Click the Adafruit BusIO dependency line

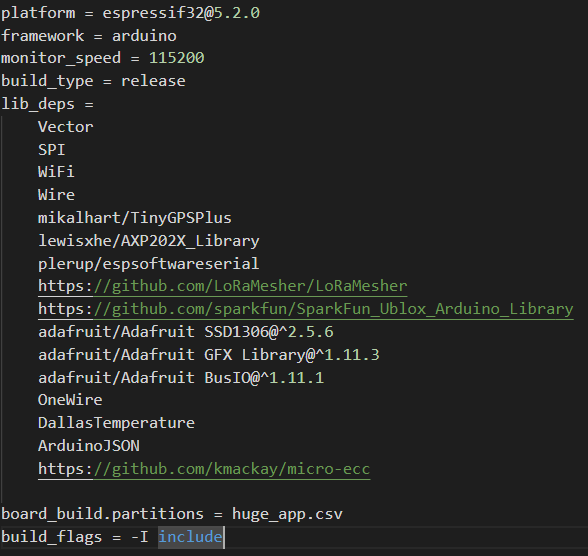click(181, 378)
